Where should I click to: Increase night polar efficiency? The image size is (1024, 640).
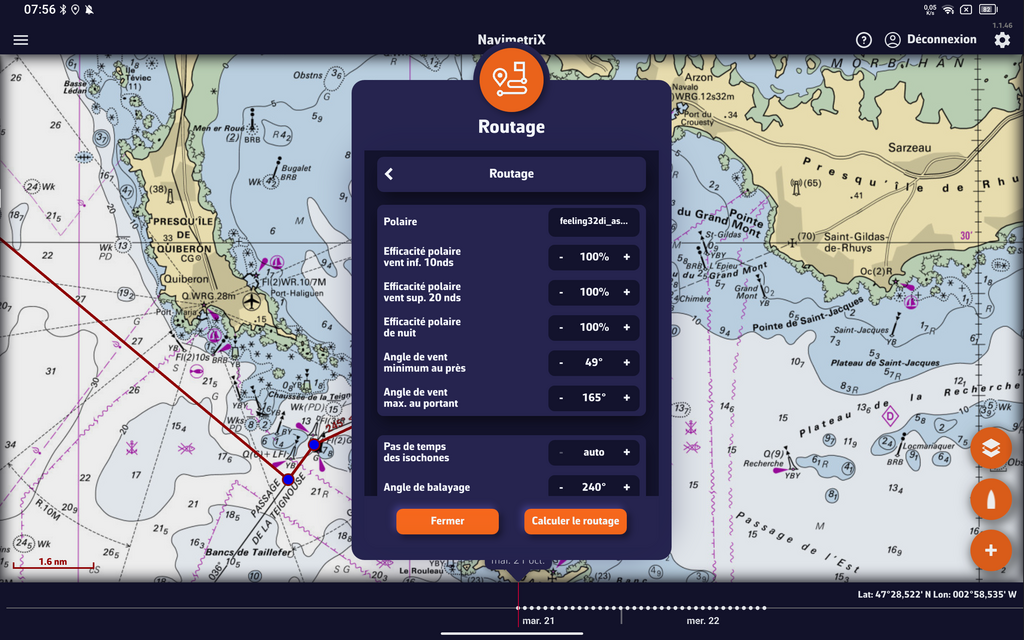(x=627, y=327)
